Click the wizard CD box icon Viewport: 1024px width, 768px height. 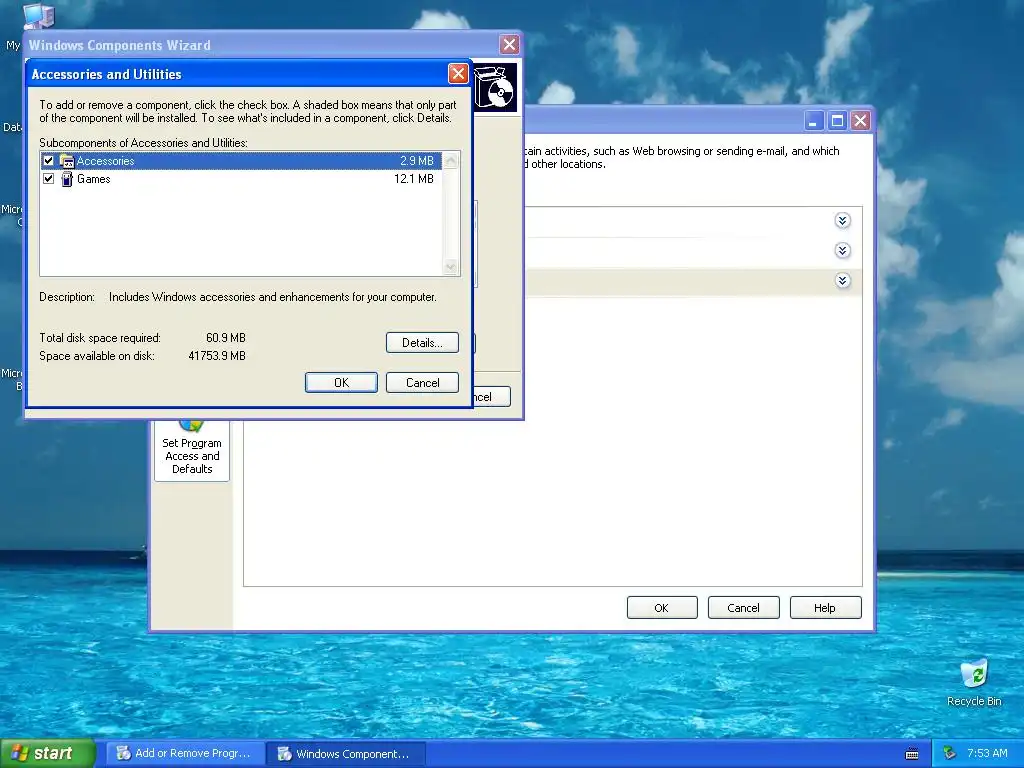(495, 88)
